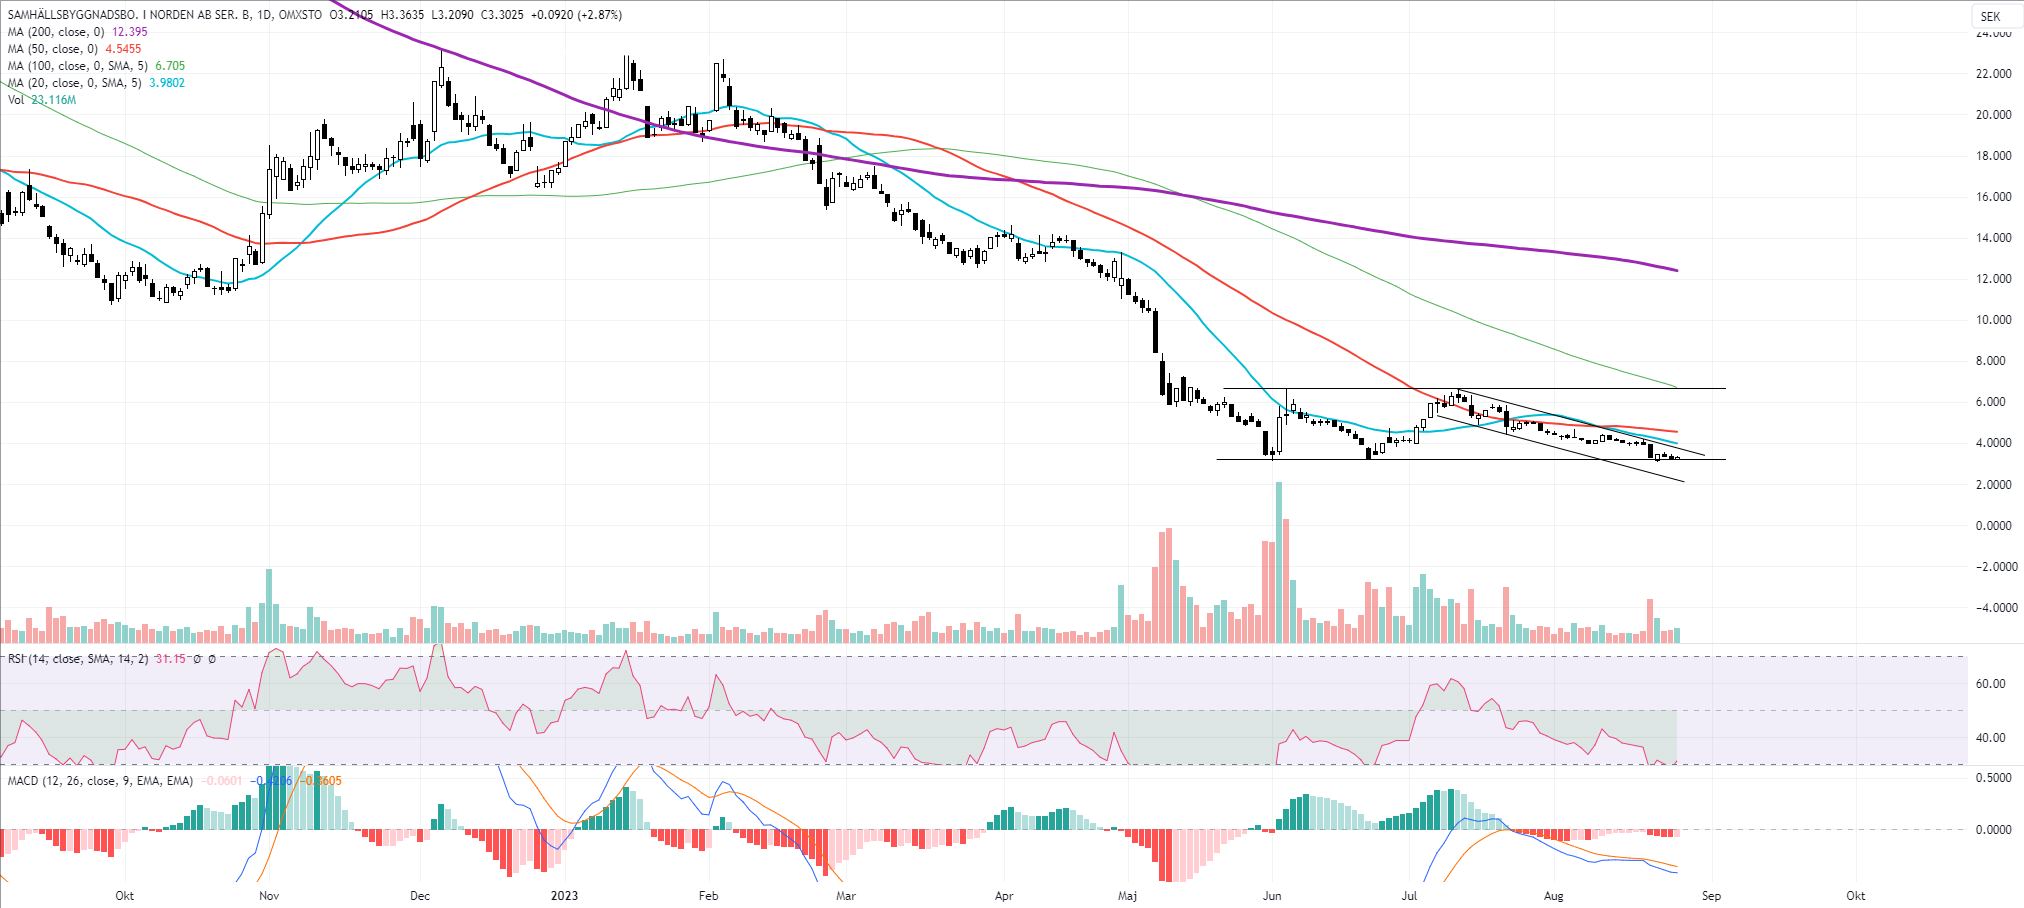Image resolution: width=2024 pixels, height=908 pixels.
Task: Select the MA 100 SMA indicator legend
Action: [76, 66]
